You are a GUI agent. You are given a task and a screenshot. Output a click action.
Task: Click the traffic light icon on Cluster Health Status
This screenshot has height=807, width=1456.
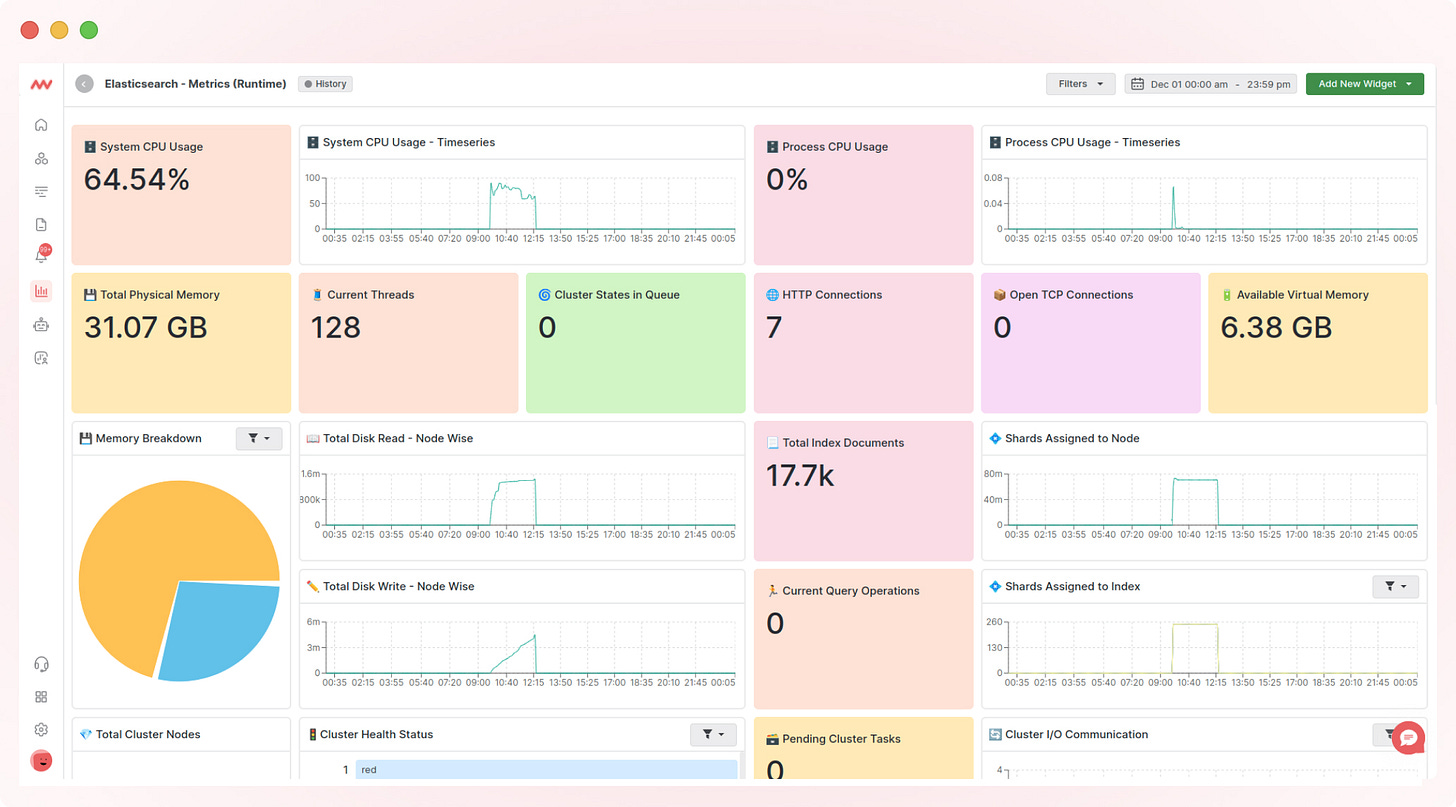coord(312,734)
